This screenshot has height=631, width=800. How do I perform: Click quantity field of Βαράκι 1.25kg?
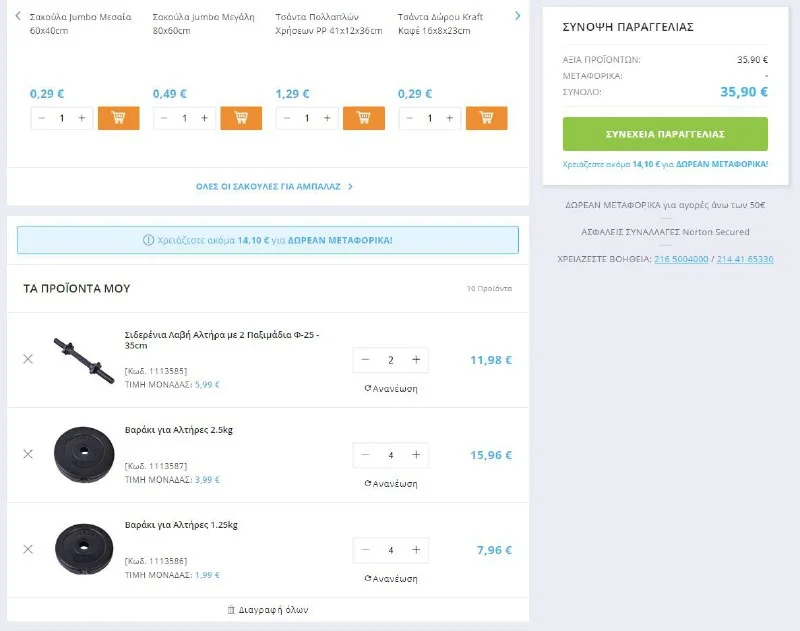[x=391, y=550]
